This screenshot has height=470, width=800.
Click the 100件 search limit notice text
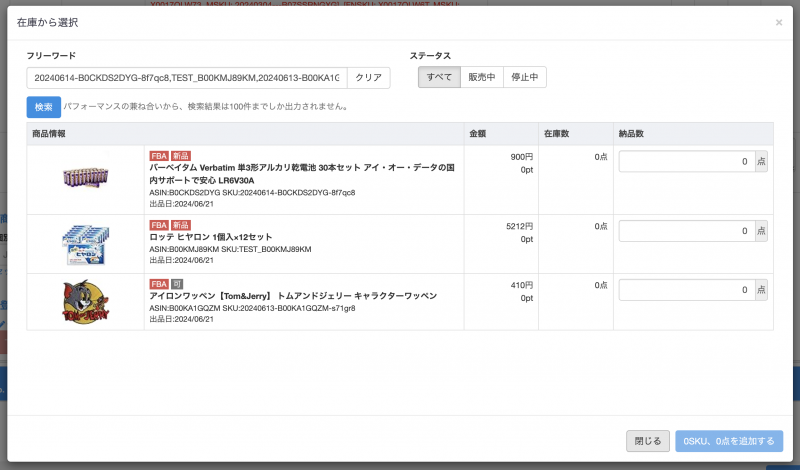(x=206, y=107)
